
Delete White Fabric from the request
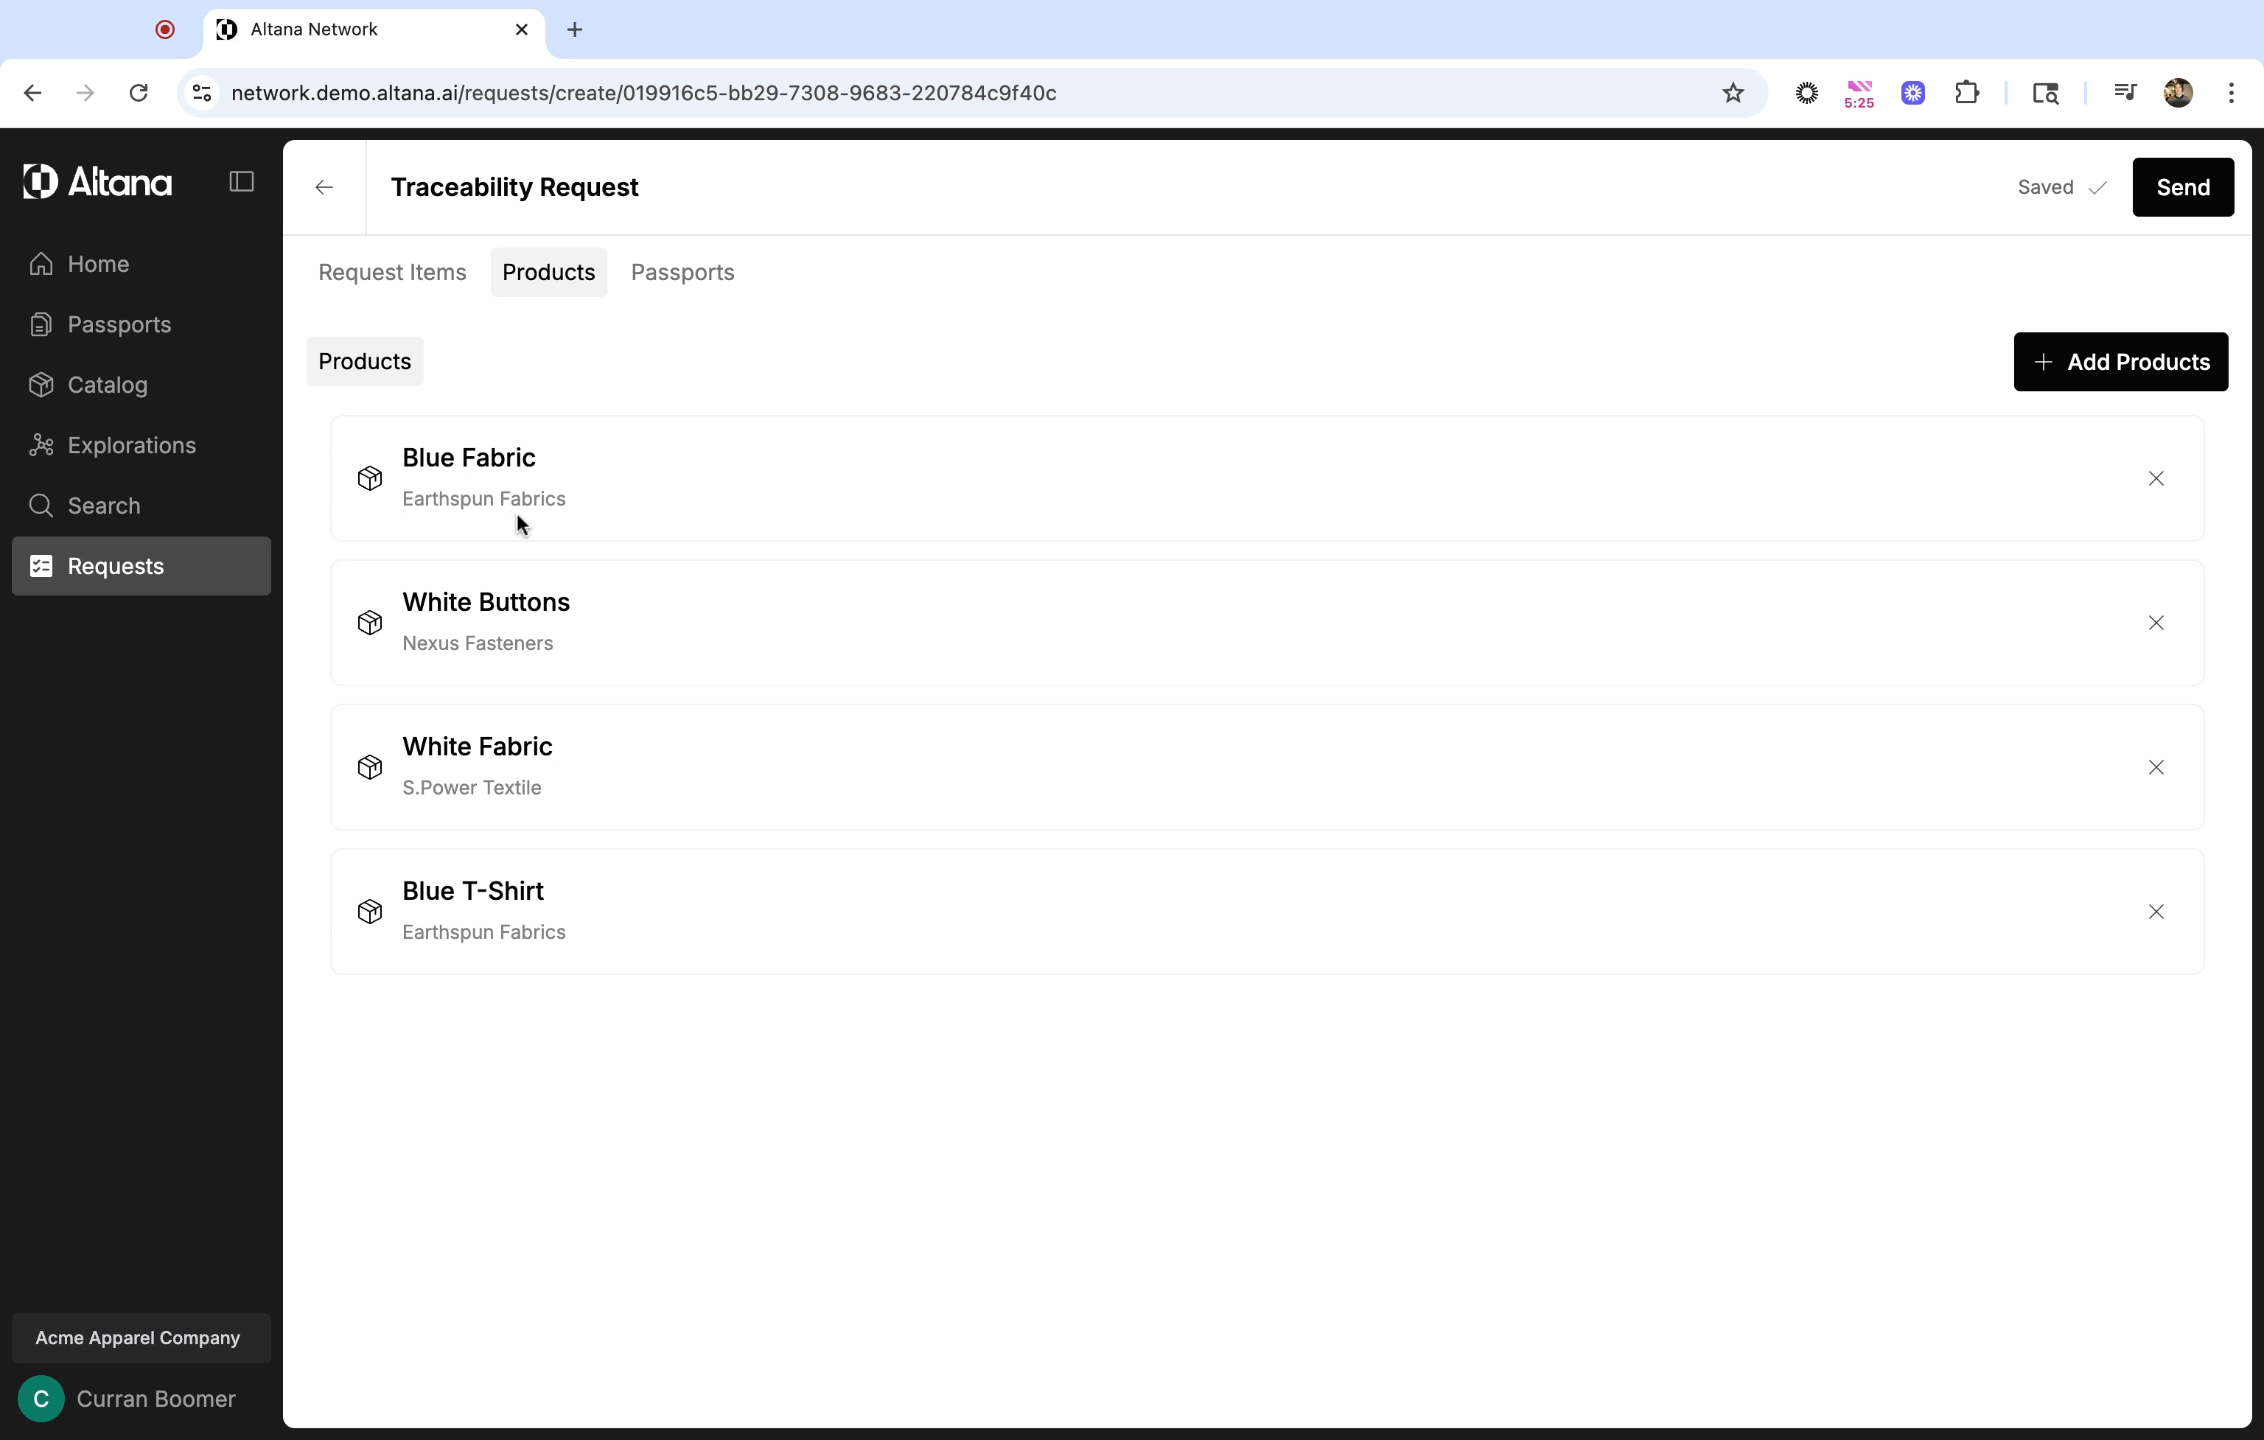tap(2156, 768)
